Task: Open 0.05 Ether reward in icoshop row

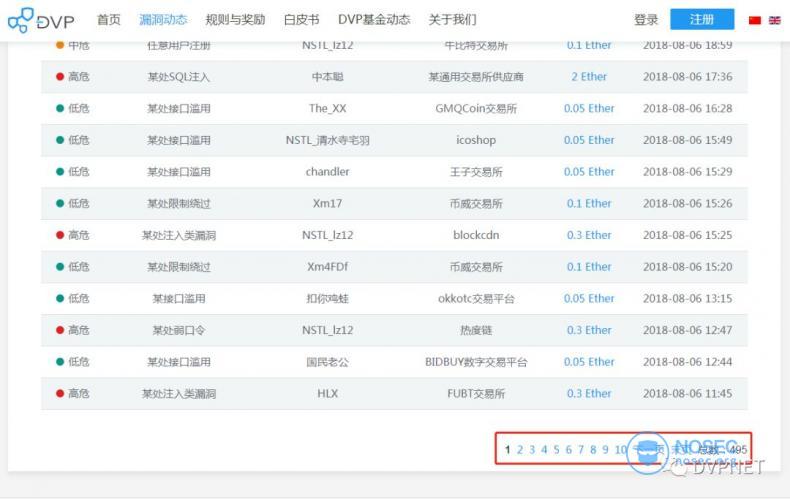Action: [x=589, y=140]
